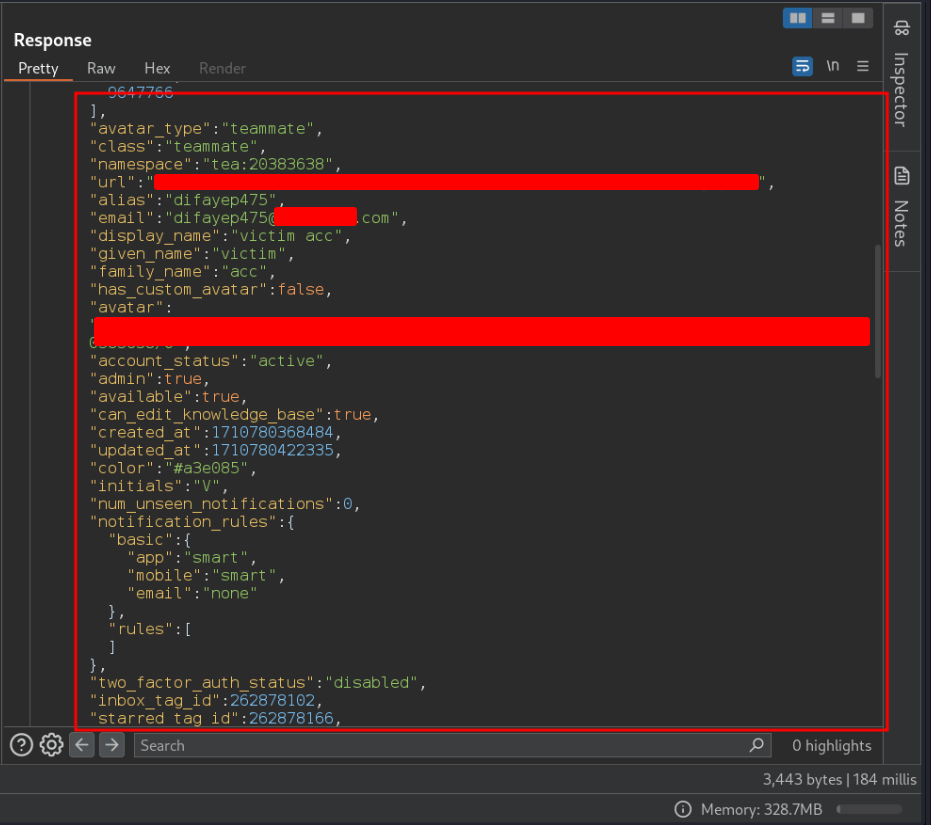Select the Pretty response tab
Viewport: 931px width, 825px height.
(x=38, y=68)
